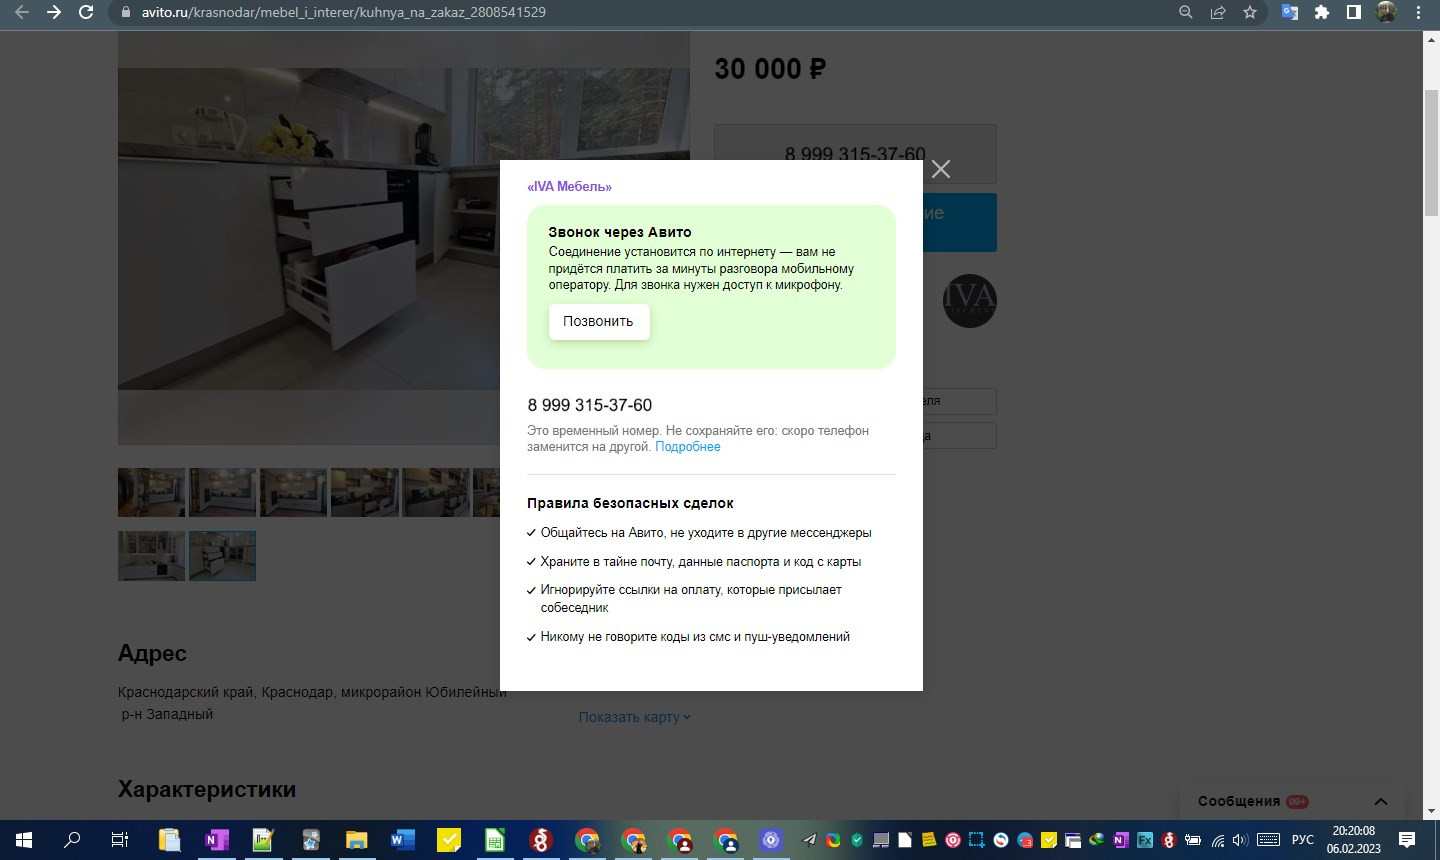Open OneNote from the taskbar
This screenshot has width=1440, height=860.
pos(216,840)
